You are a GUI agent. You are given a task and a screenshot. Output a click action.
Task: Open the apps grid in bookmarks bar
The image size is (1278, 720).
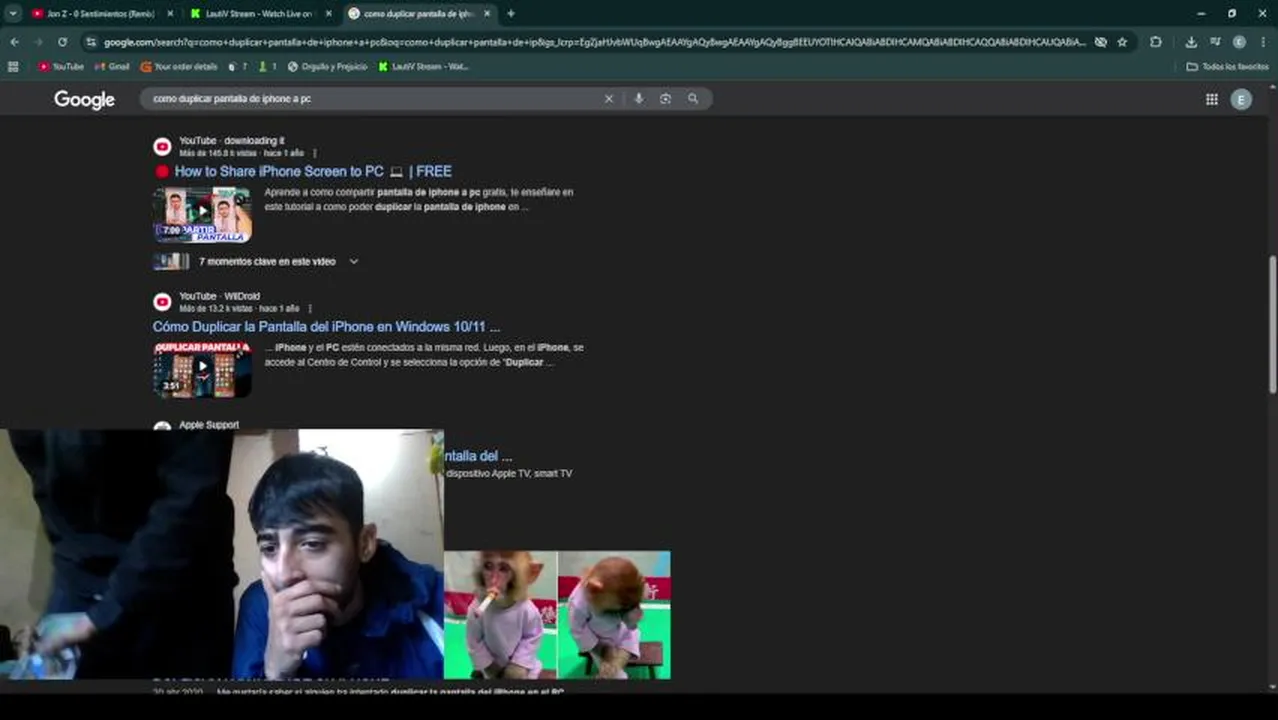tap(13, 67)
